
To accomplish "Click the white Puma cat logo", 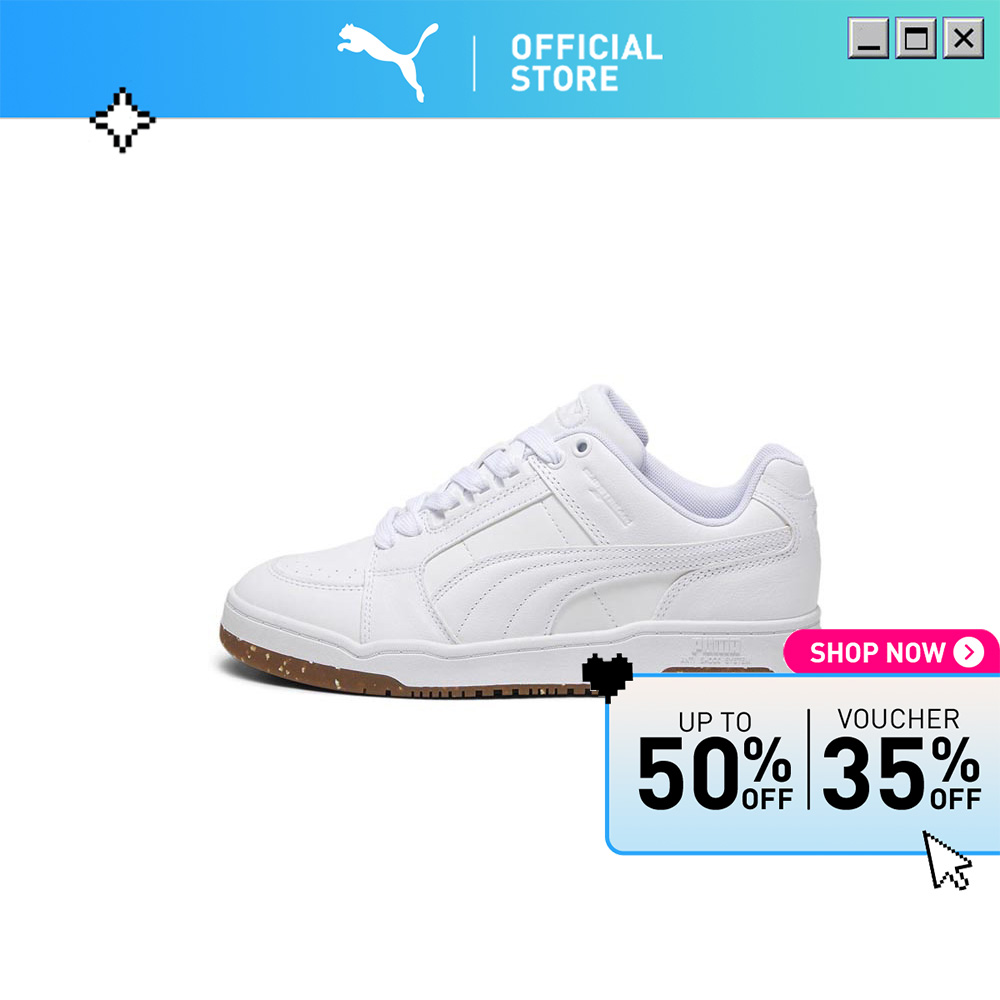I will point(388,62).
